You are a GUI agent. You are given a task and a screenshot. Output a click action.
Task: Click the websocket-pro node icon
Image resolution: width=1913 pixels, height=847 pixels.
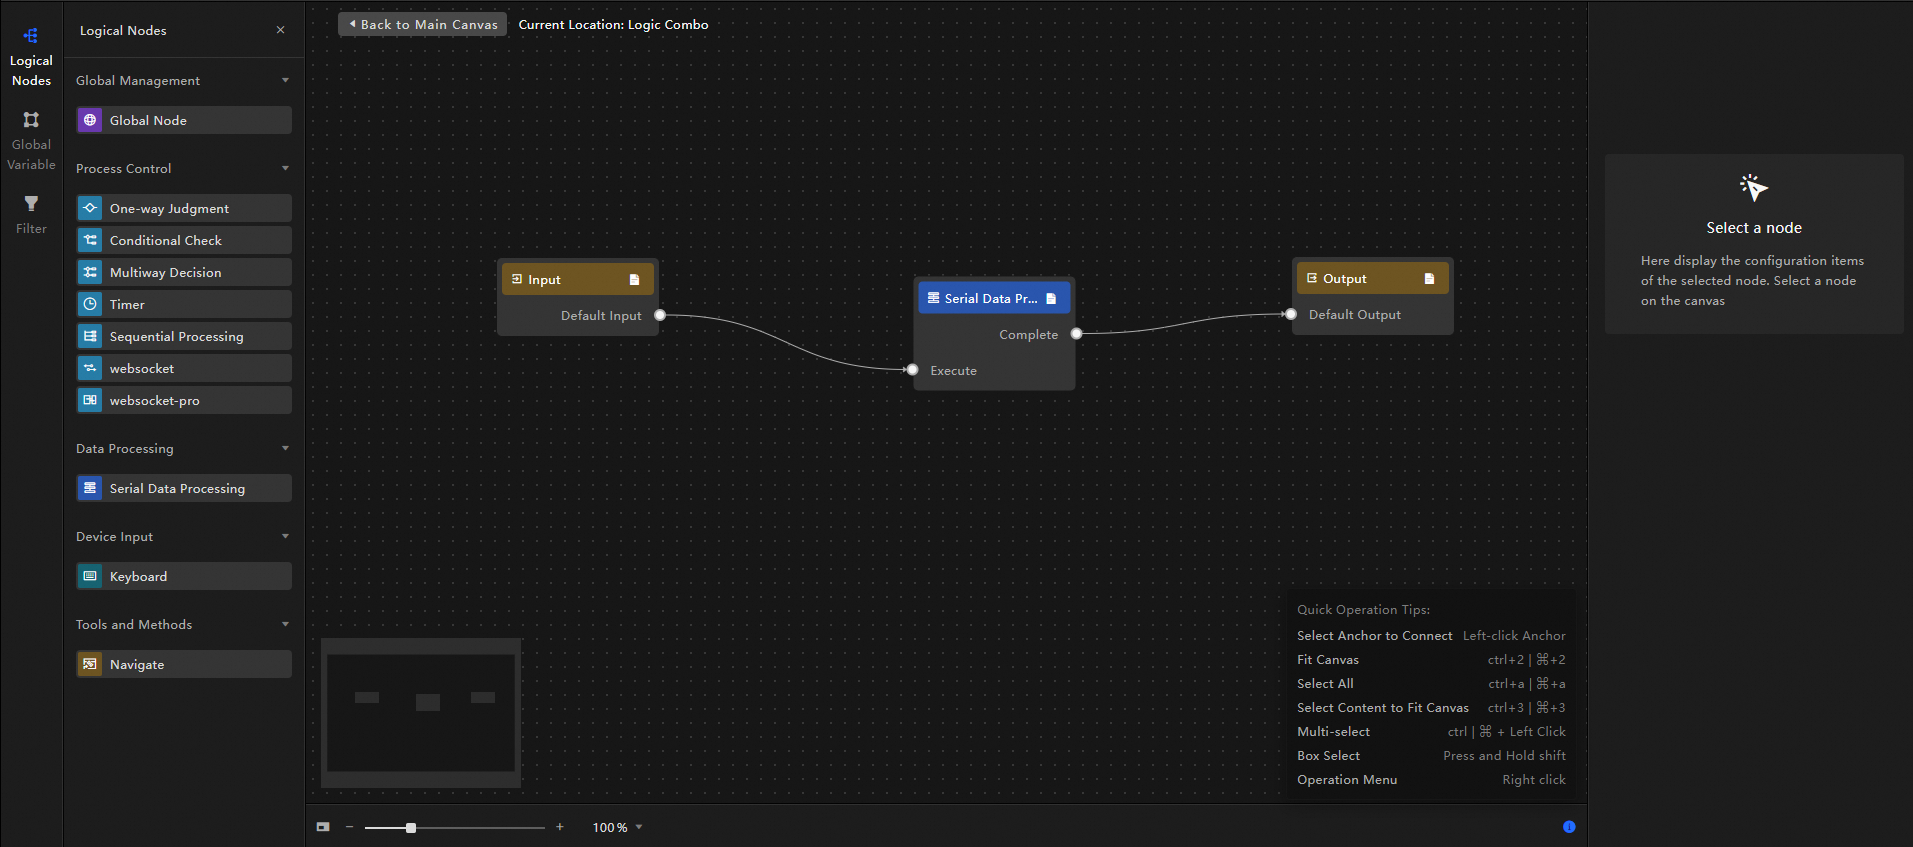(x=90, y=400)
